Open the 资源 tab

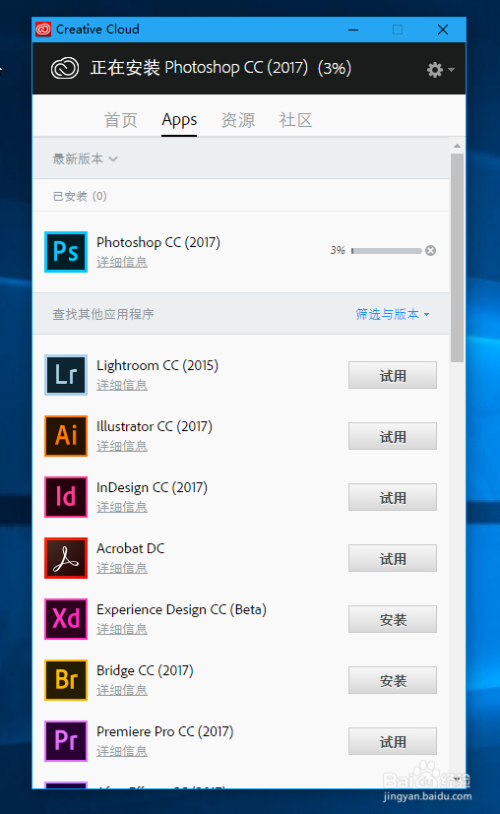point(238,120)
